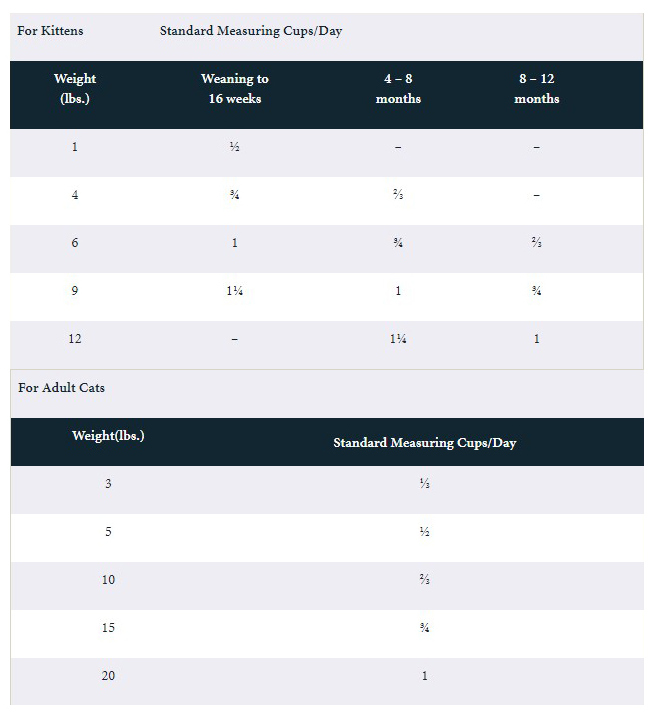
Task: Select adult 'Standard Measuring Cups/Day' header
Action: tap(425, 443)
